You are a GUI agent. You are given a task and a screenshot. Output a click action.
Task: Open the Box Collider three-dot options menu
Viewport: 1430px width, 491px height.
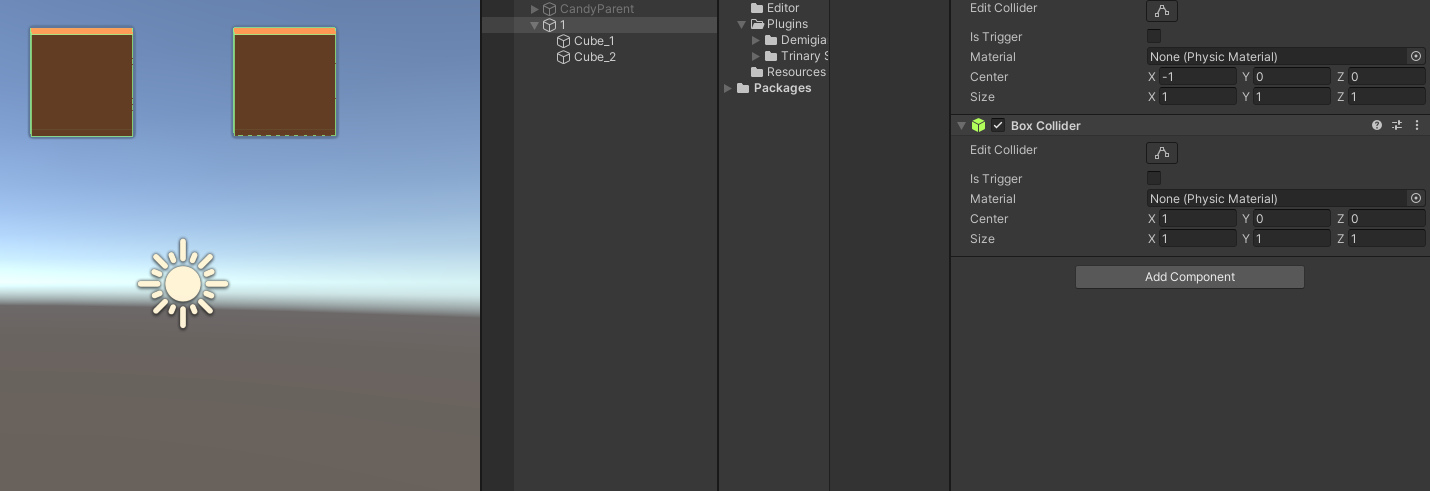point(1416,126)
